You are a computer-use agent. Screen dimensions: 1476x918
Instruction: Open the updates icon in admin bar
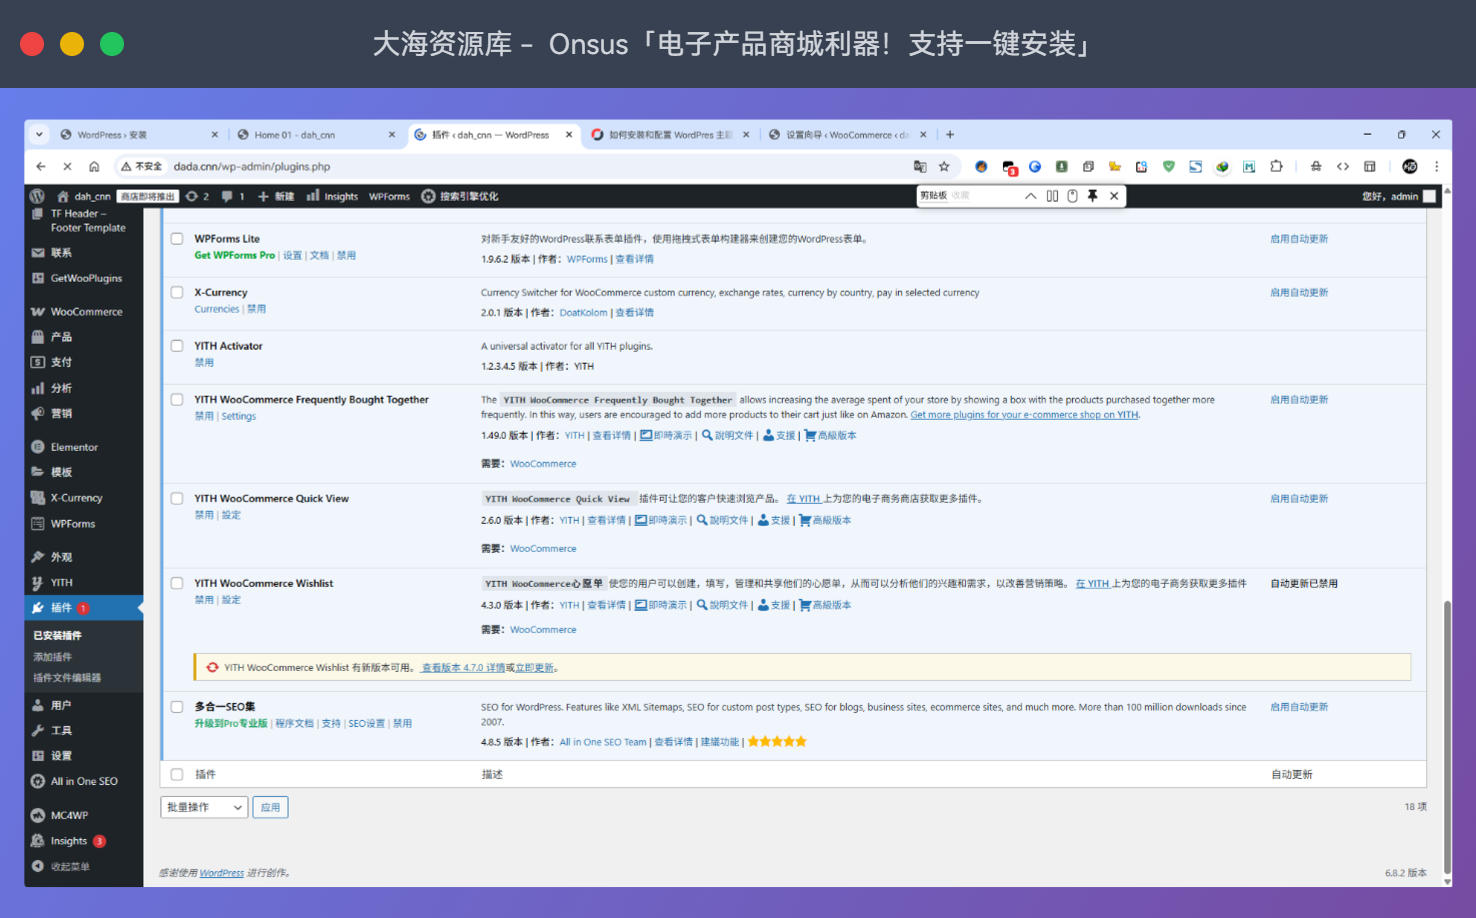[x=197, y=196]
